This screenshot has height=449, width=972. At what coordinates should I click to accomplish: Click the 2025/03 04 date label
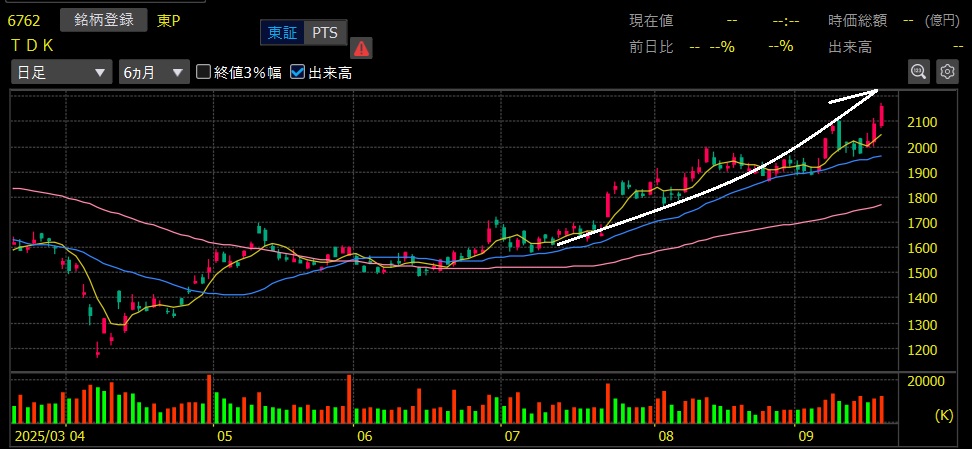(x=48, y=437)
